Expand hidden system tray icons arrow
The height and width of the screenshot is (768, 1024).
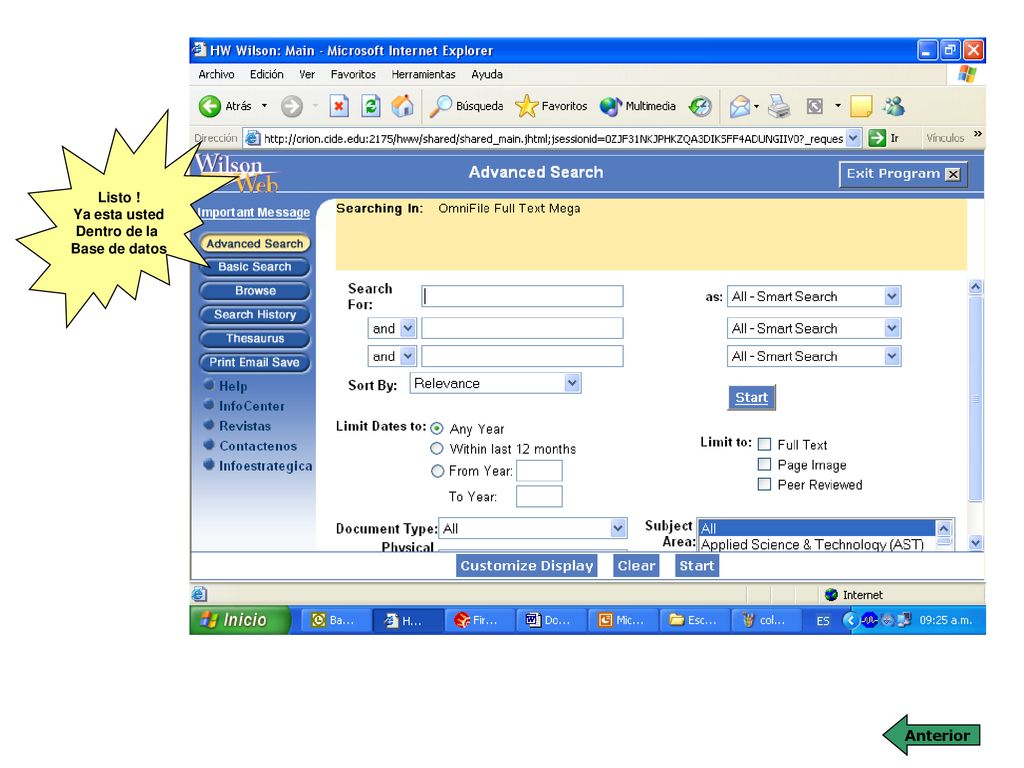click(850, 620)
